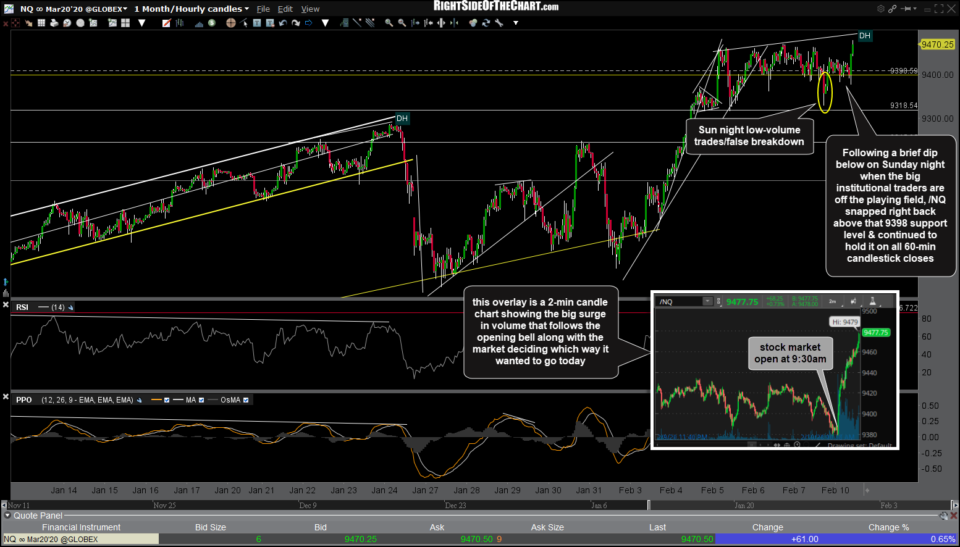Click the DH marker near Jan 24 peak
The height and width of the screenshot is (547, 960).
point(402,118)
